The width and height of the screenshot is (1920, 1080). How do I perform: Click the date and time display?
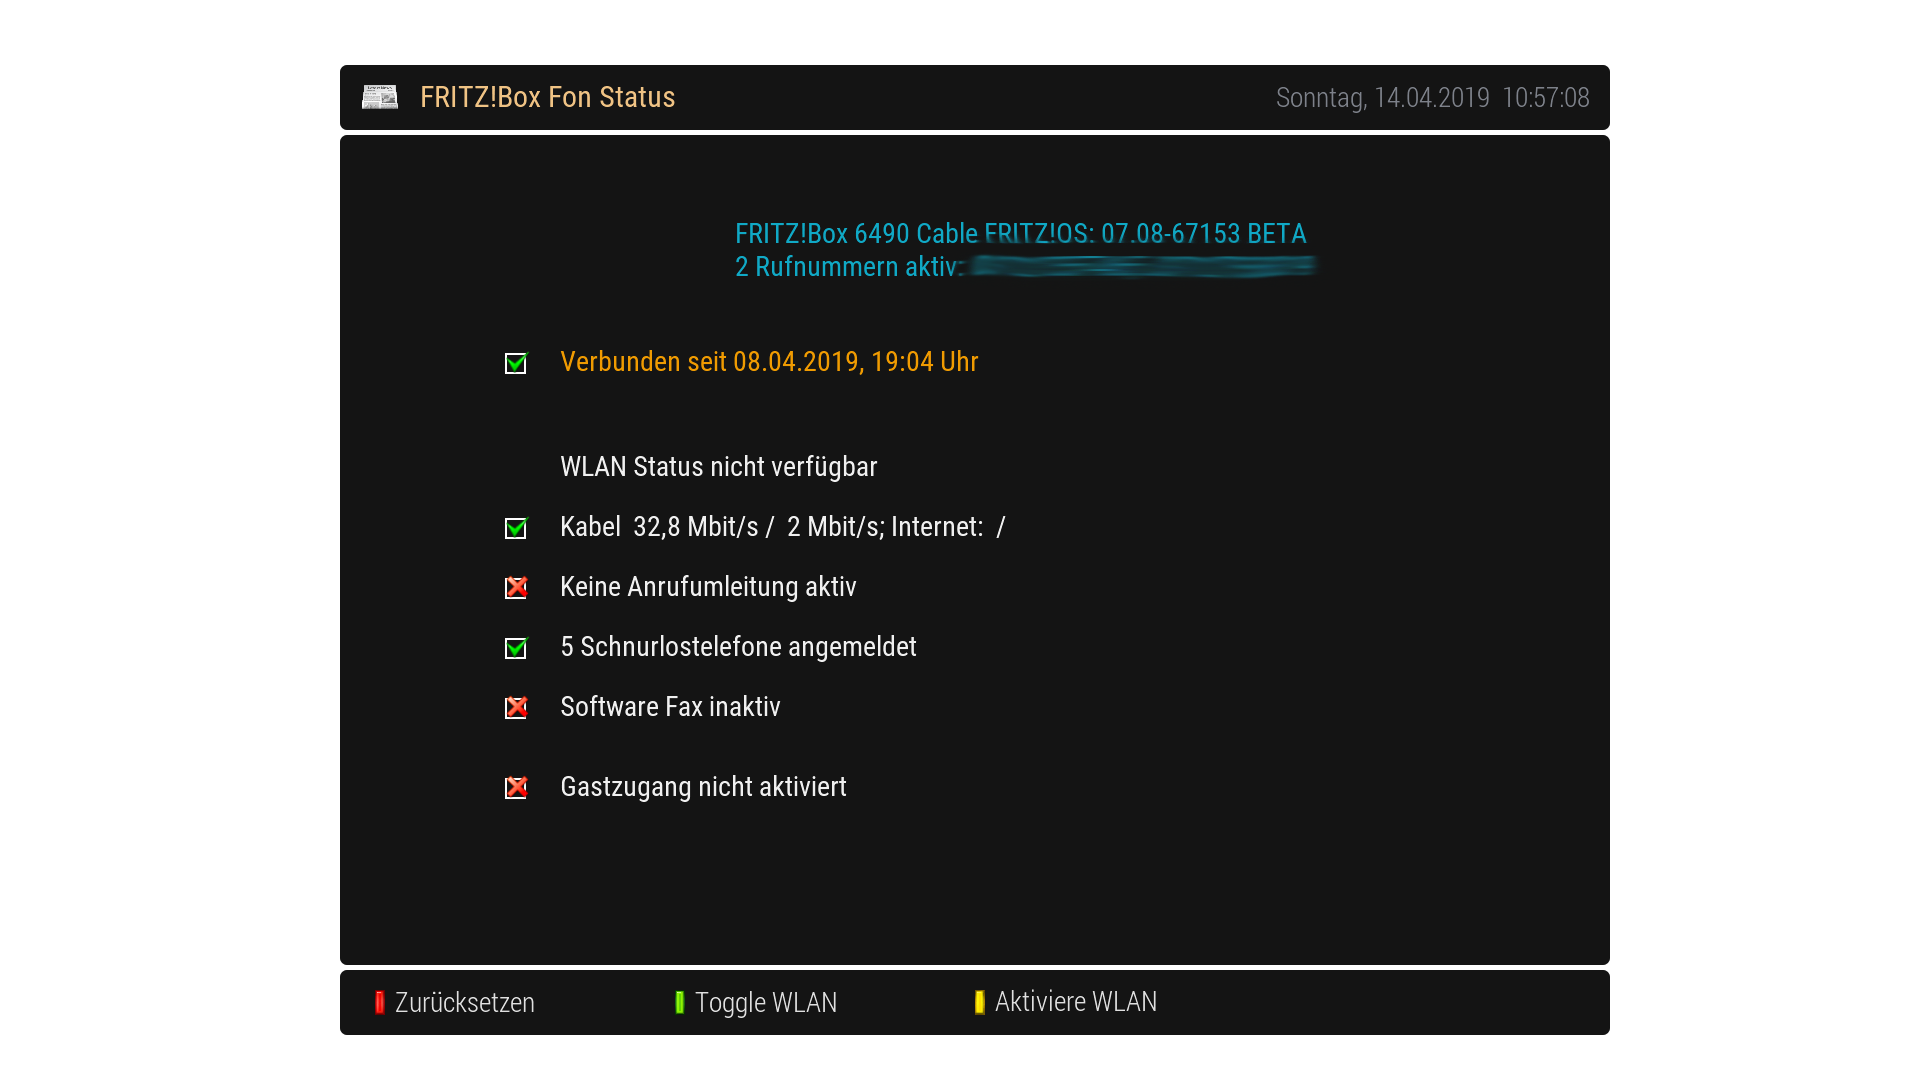click(1432, 98)
